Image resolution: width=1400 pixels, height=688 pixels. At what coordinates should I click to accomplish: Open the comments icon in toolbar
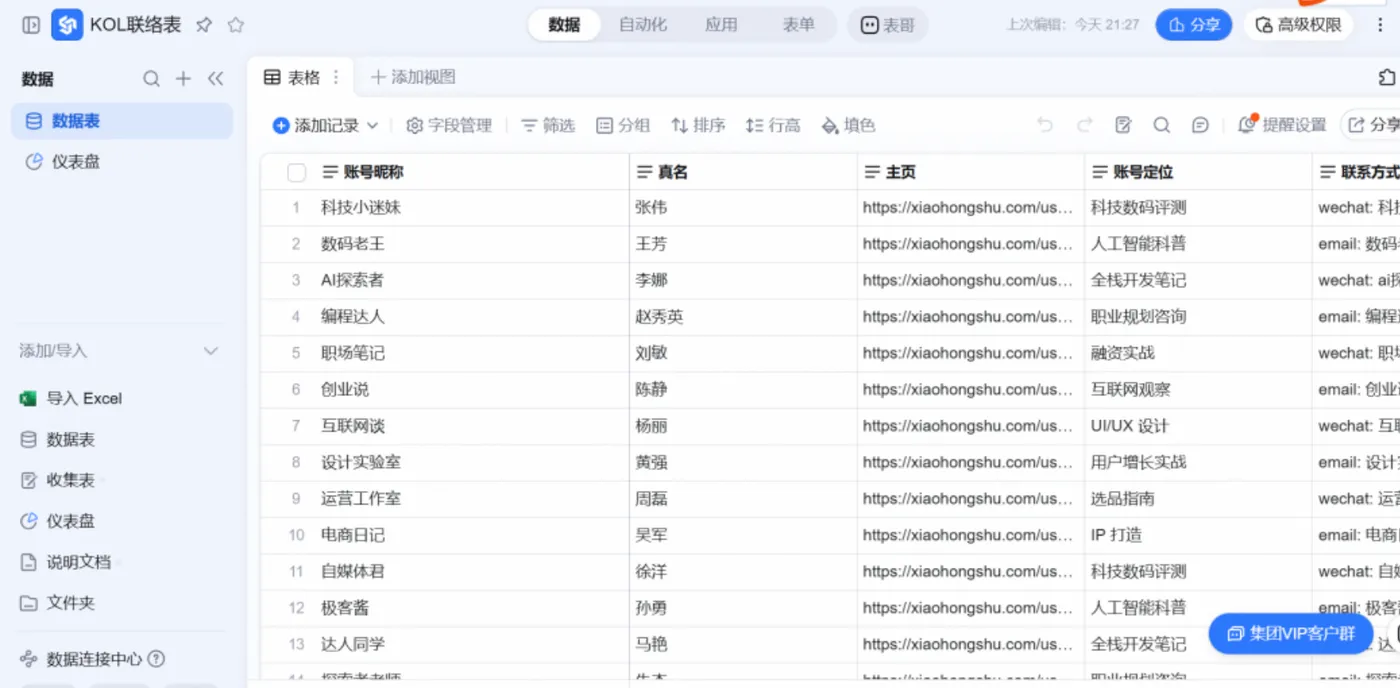coord(1200,125)
